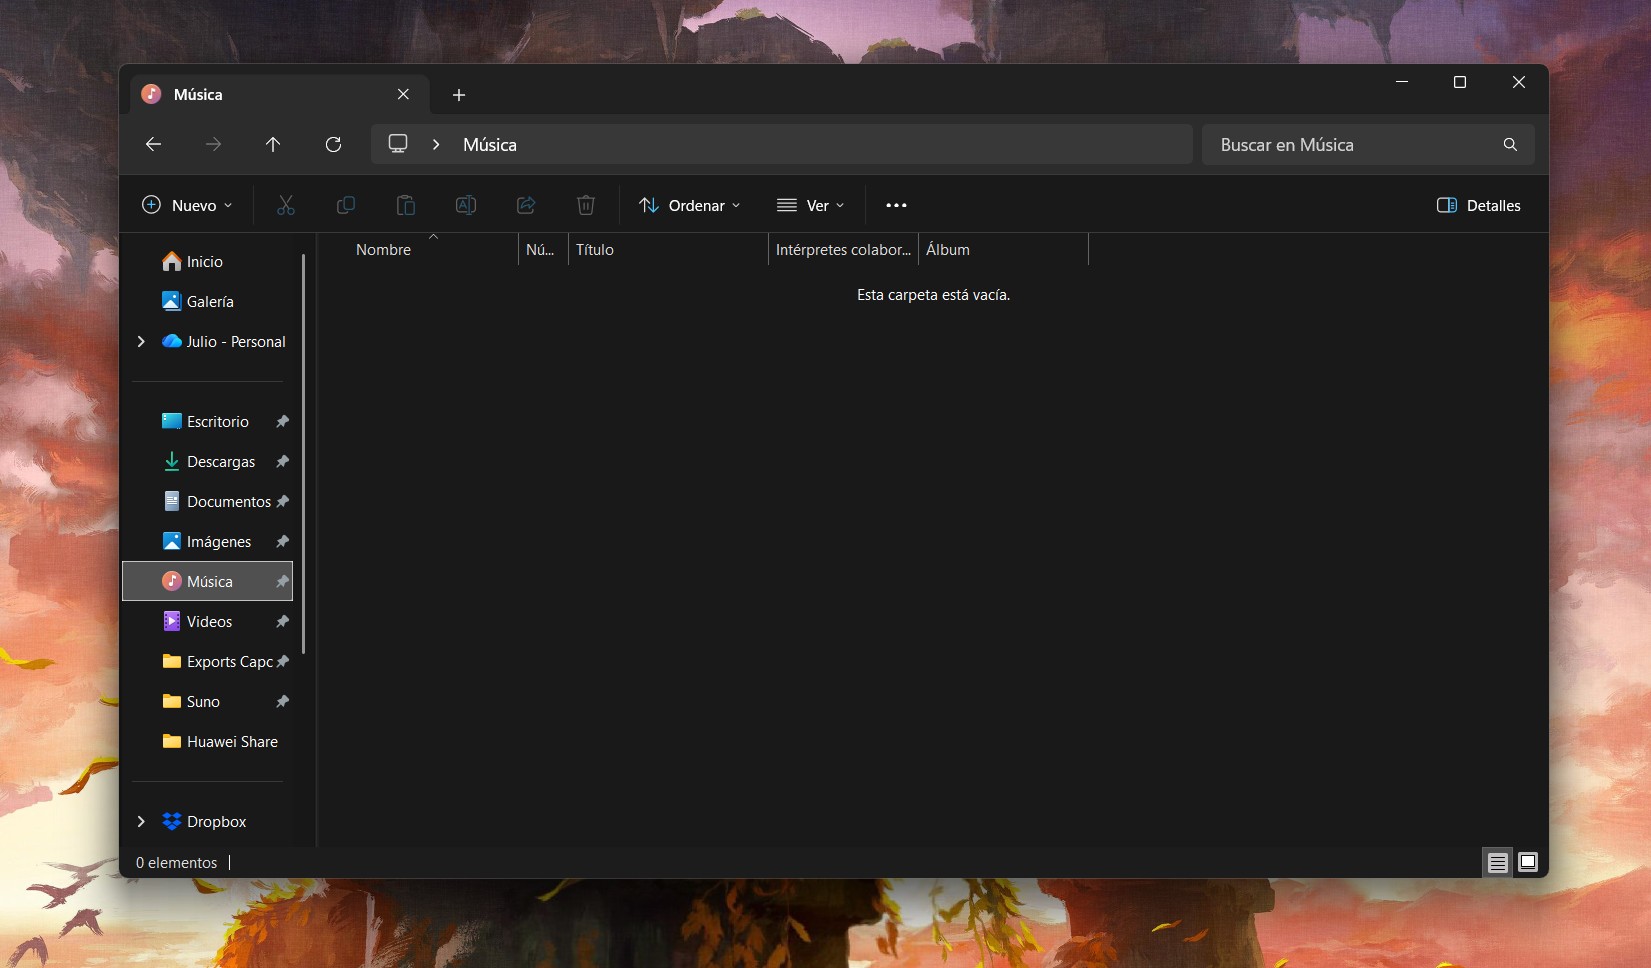Click the Copy icon in toolbar
Image resolution: width=1651 pixels, height=968 pixels.
[x=346, y=205]
